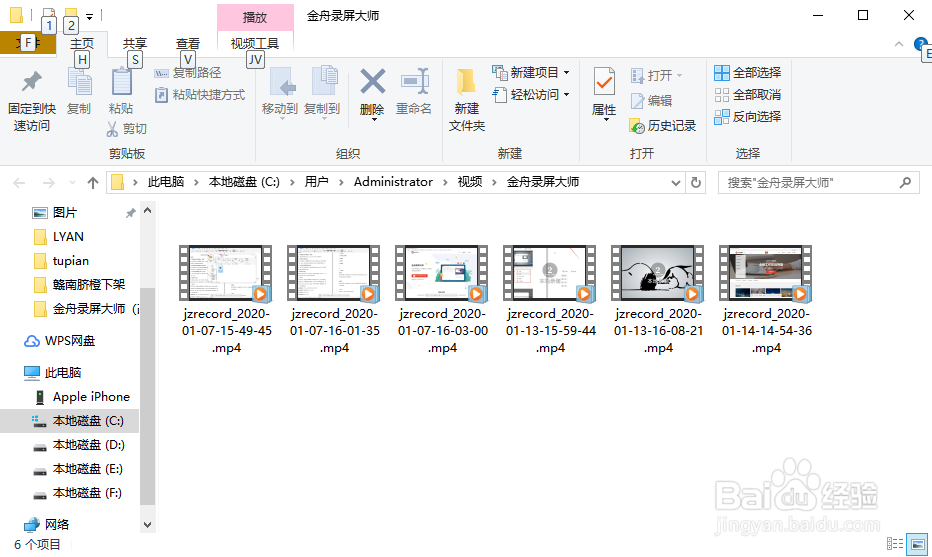Screen dimensions: 932x557
Task: Click Select All (全部选择)
Action: tap(747, 73)
